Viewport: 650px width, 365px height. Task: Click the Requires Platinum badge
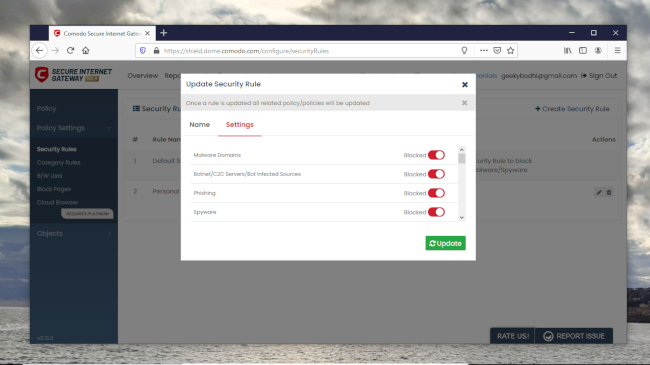87,214
